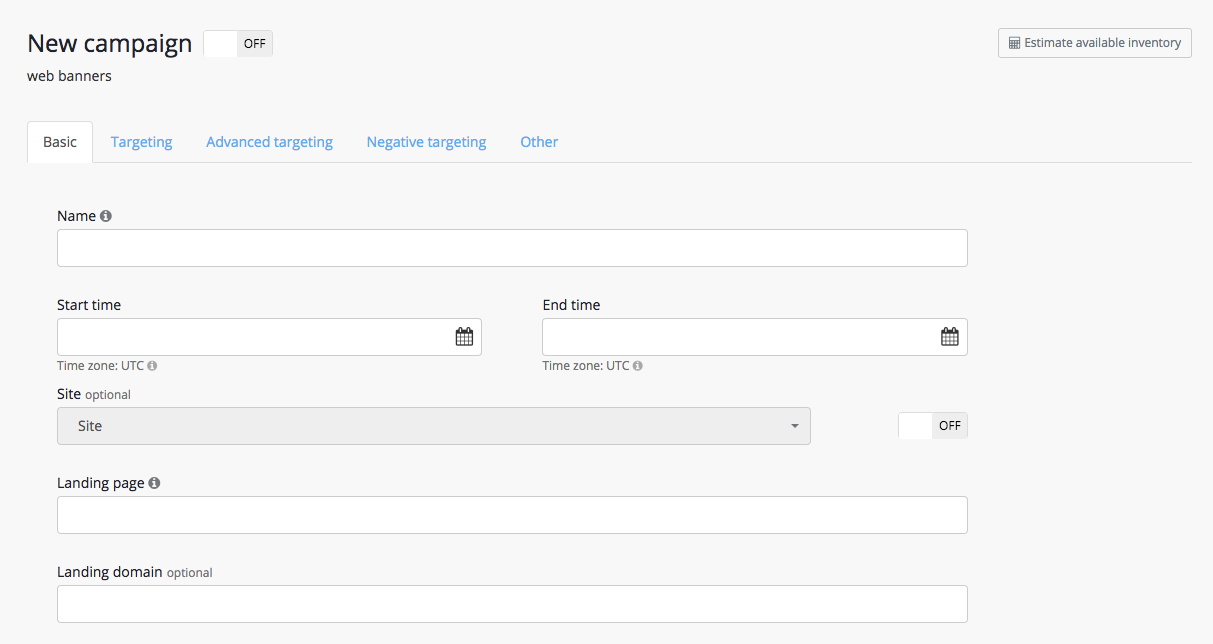
Task: Focus the Landing page input box
Action: tap(512, 515)
